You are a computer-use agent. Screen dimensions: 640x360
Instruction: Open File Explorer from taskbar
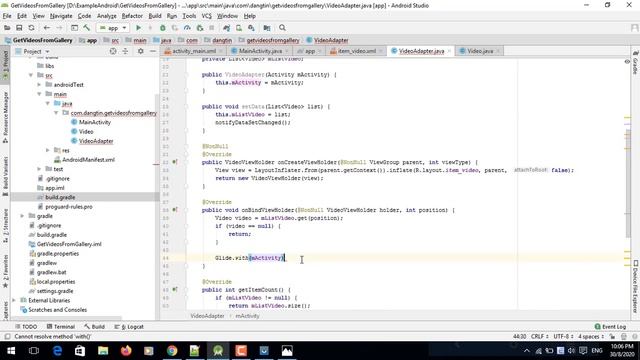click(103, 351)
